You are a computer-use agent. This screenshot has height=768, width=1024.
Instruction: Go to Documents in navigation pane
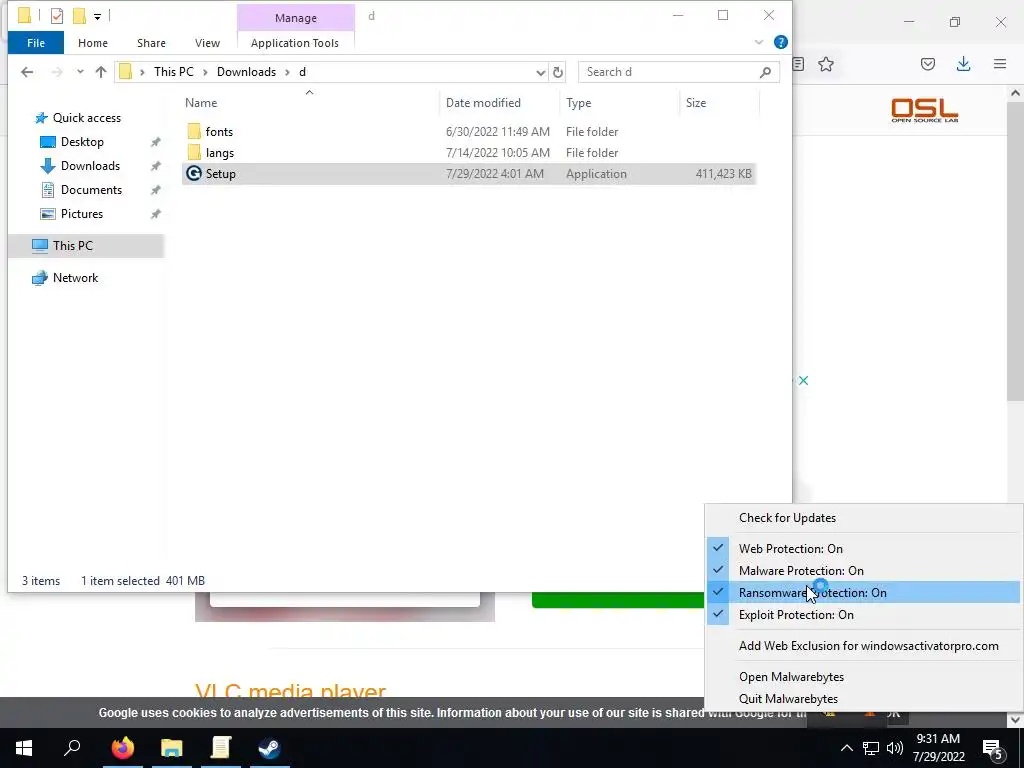tap(91, 190)
